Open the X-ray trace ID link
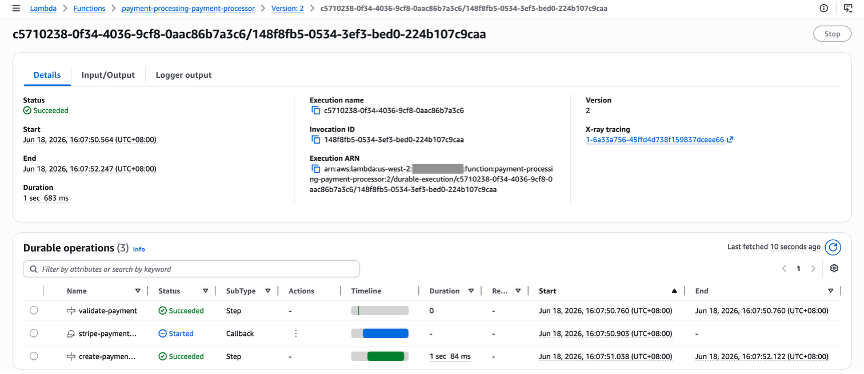This screenshot has width=864, height=374. coord(655,140)
